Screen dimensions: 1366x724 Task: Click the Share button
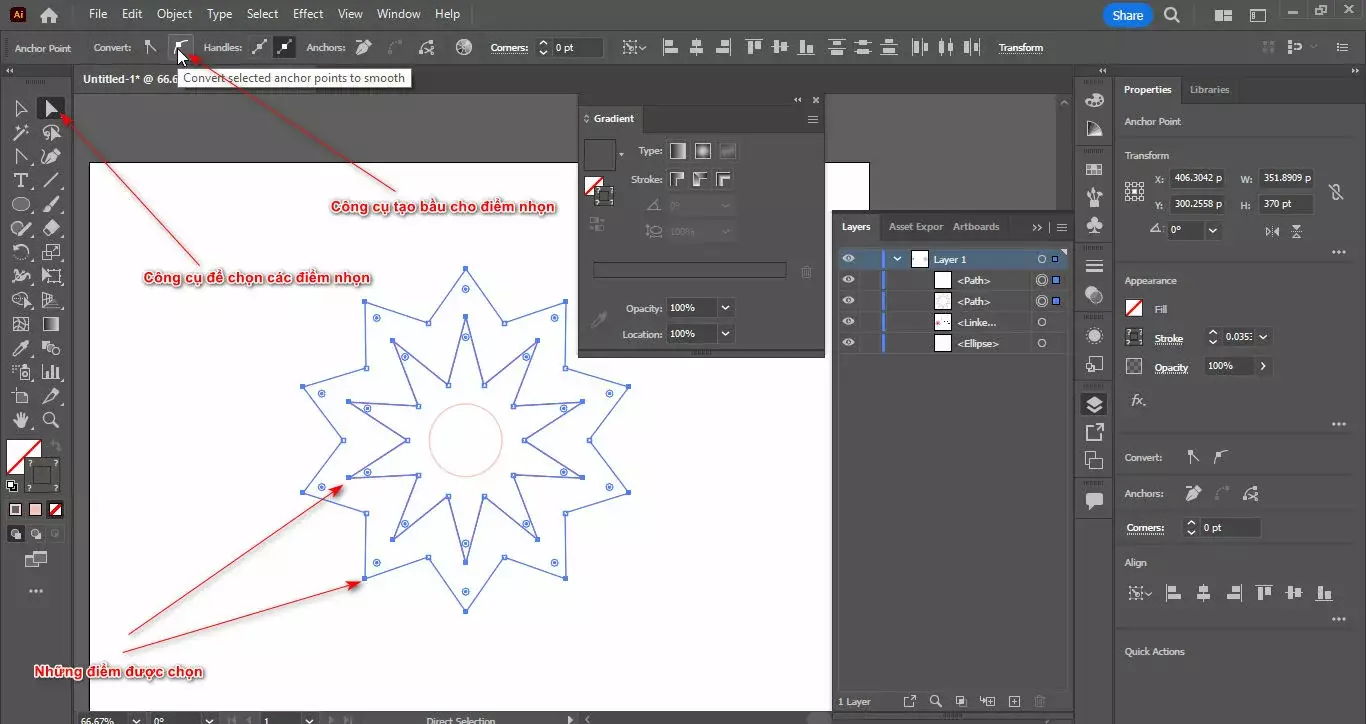[x=1127, y=15]
